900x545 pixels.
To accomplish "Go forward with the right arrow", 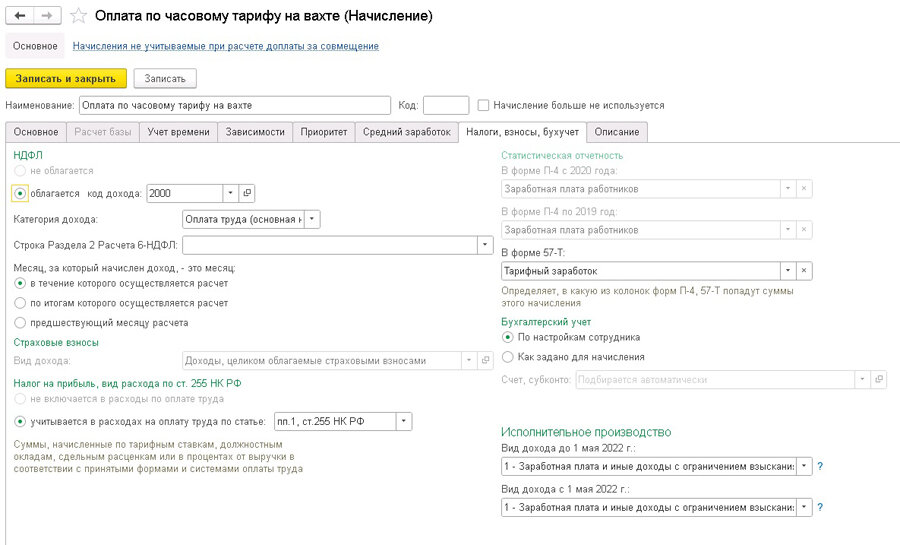I will [x=47, y=15].
